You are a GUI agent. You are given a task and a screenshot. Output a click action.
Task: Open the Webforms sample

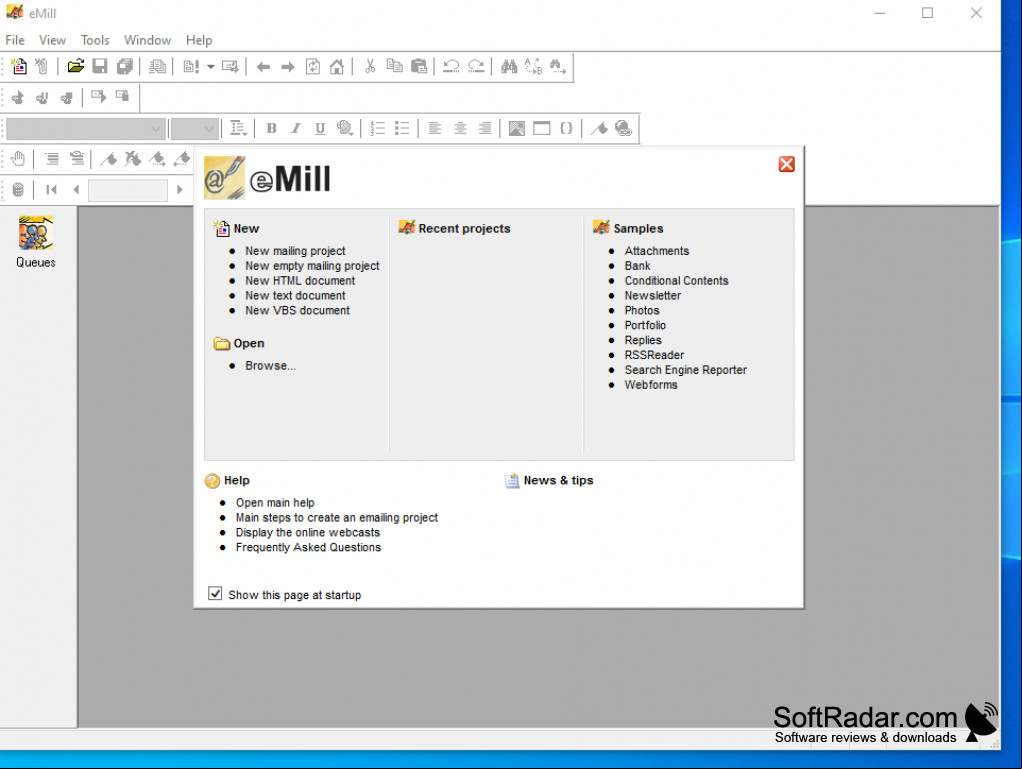tap(651, 385)
